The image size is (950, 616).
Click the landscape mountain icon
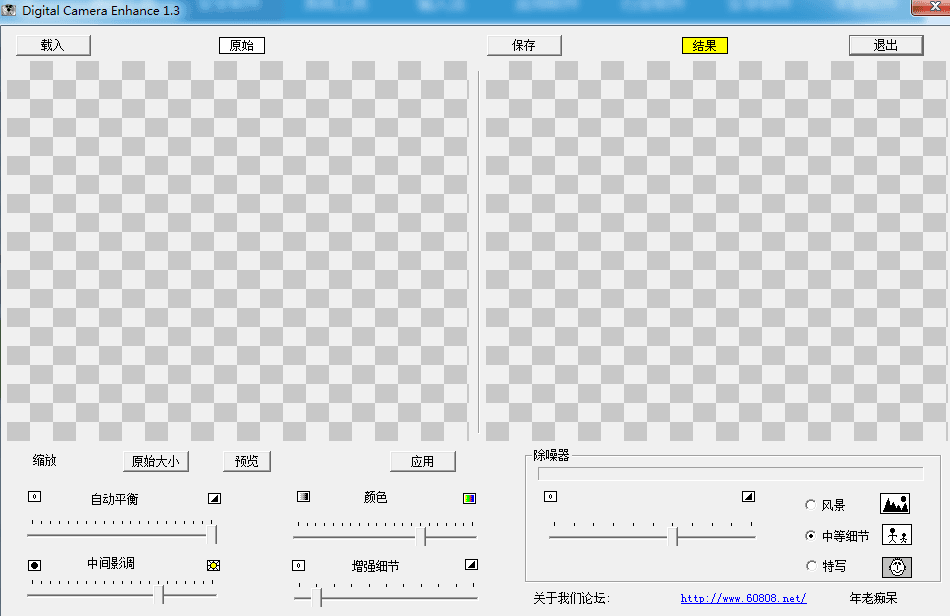[x=894, y=504]
